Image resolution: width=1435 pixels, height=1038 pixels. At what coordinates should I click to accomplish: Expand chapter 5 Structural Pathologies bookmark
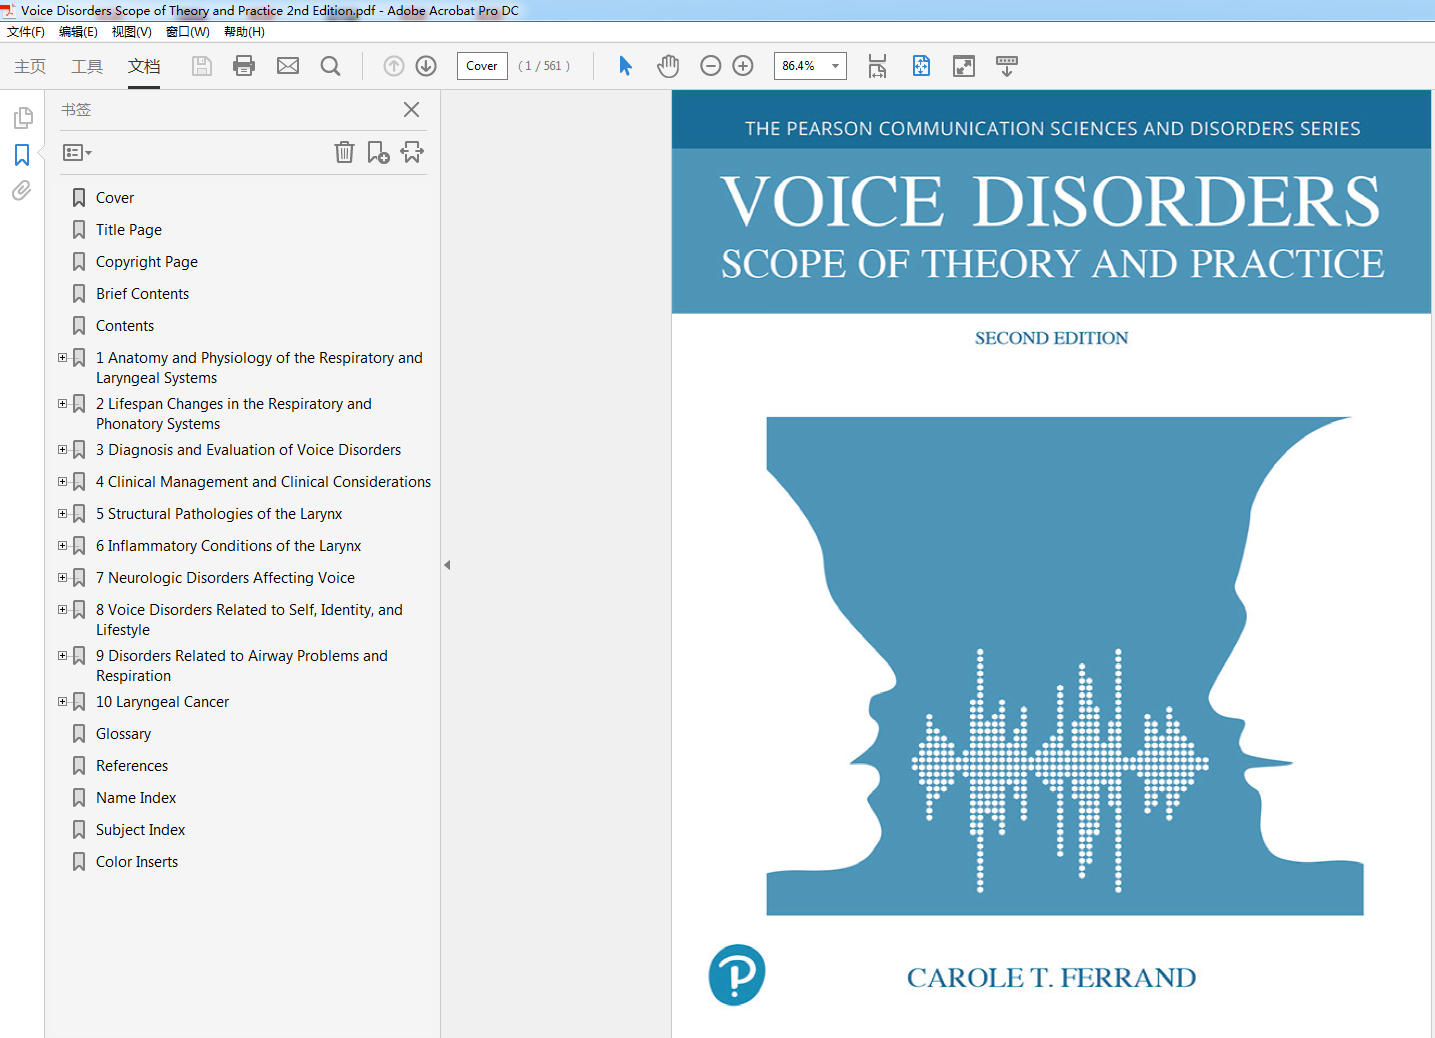(63, 514)
